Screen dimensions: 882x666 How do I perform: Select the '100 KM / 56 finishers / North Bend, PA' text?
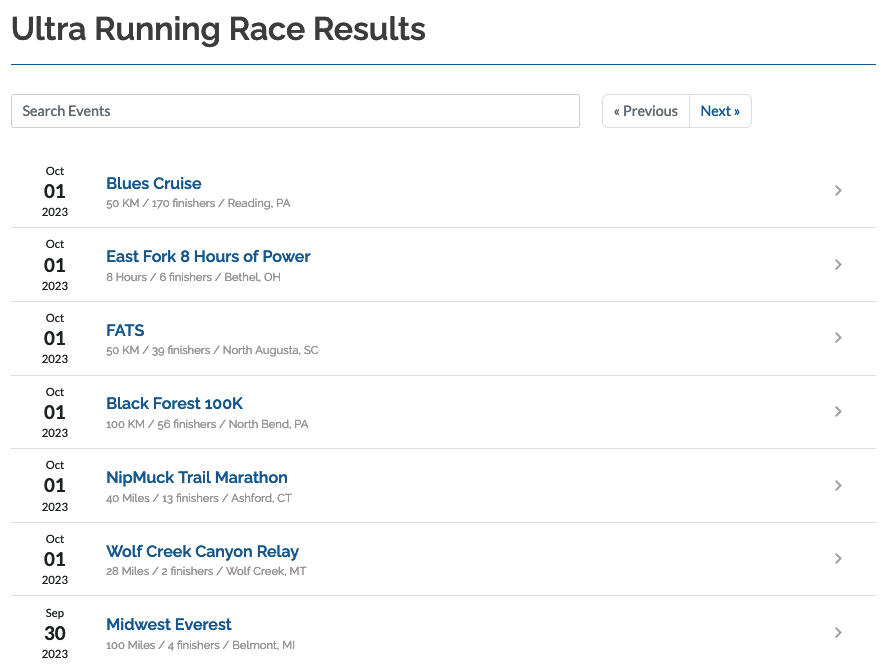[207, 424]
